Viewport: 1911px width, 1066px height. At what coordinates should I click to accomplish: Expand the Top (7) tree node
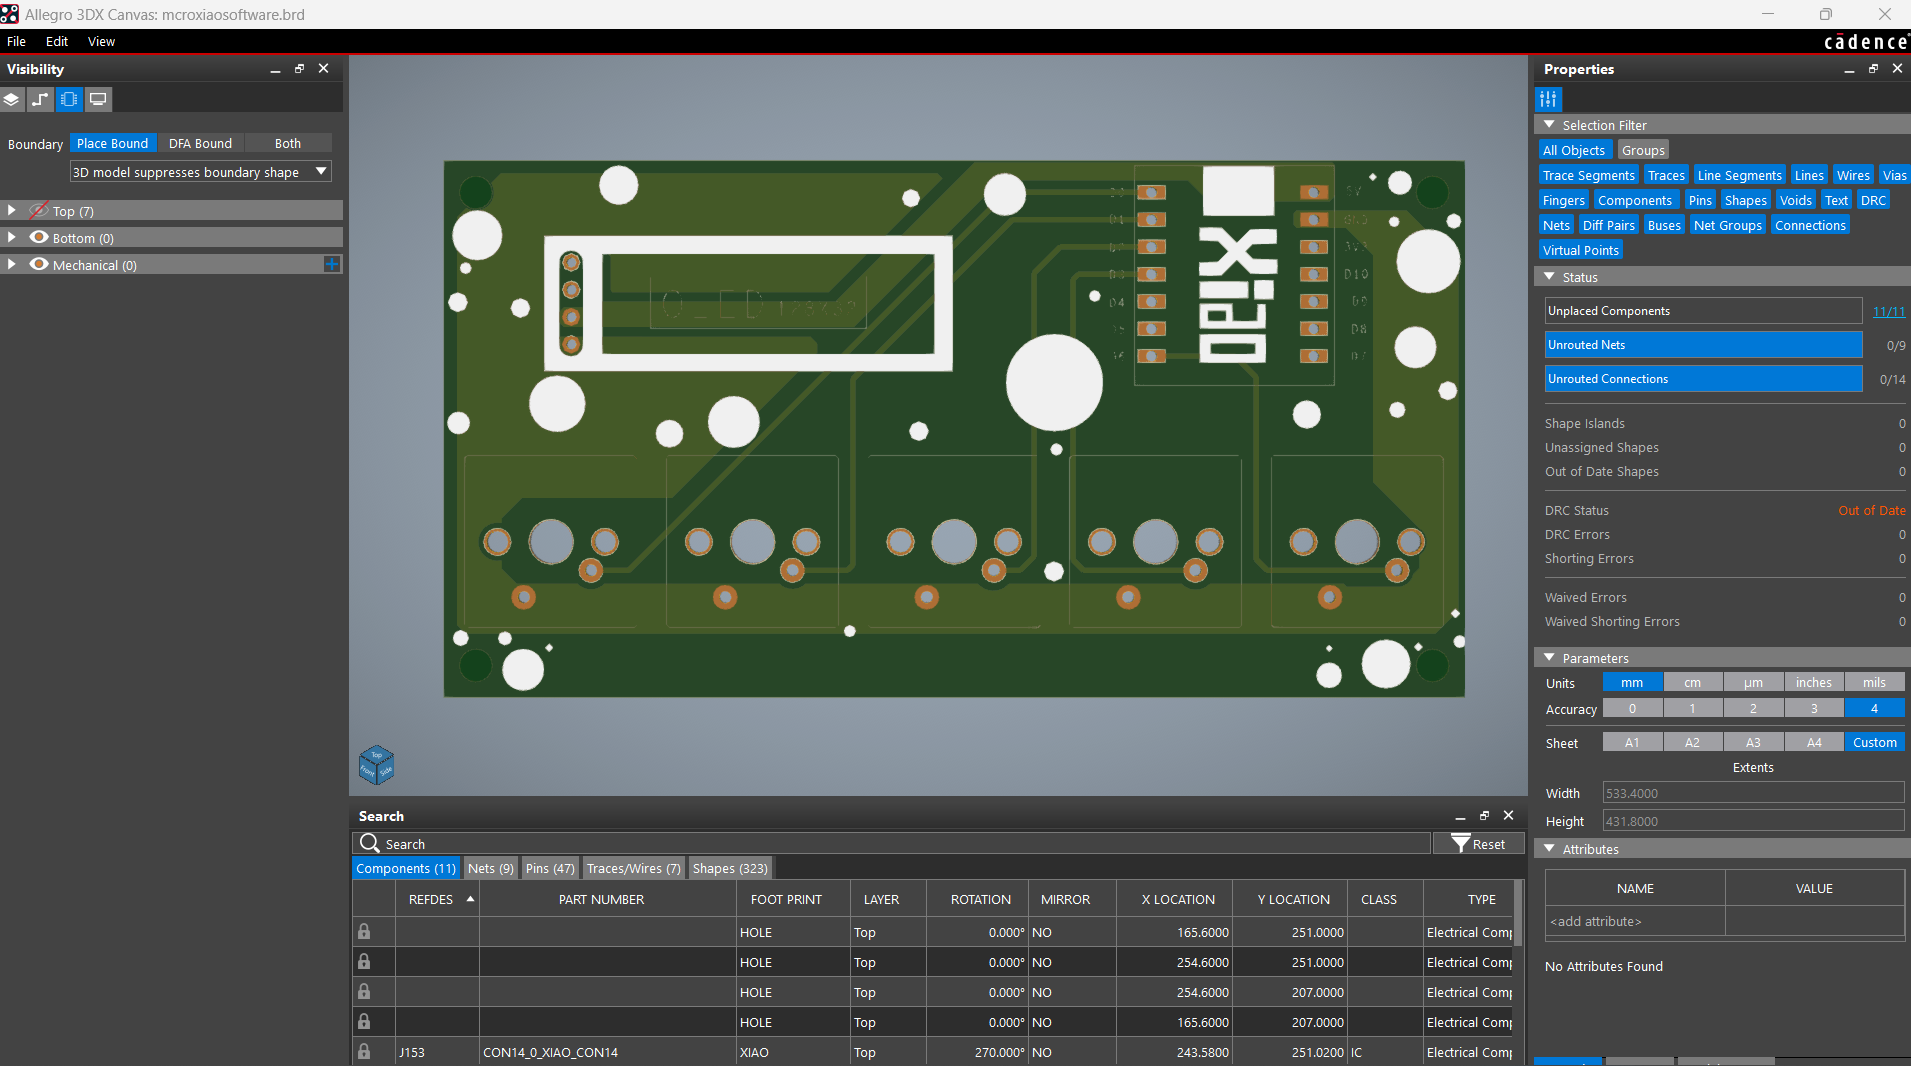pyautogui.click(x=11, y=210)
